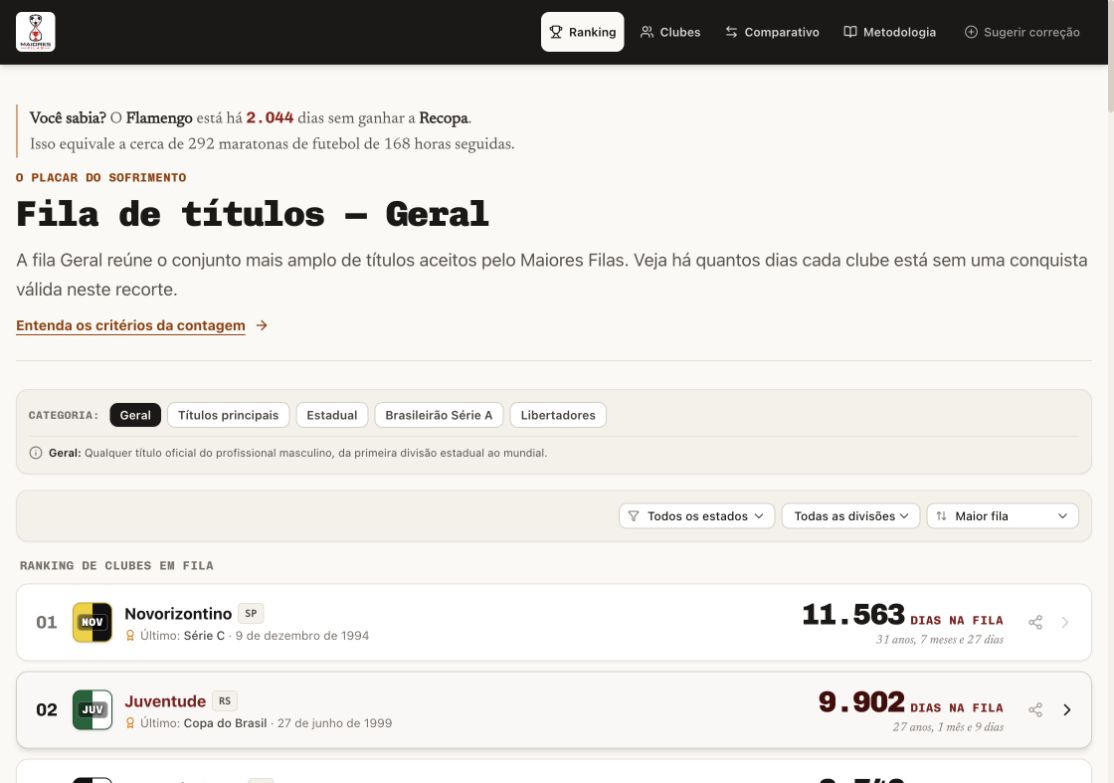1114x783 pixels.
Task: Click the filter funnel icon
Action: click(x=633, y=516)
